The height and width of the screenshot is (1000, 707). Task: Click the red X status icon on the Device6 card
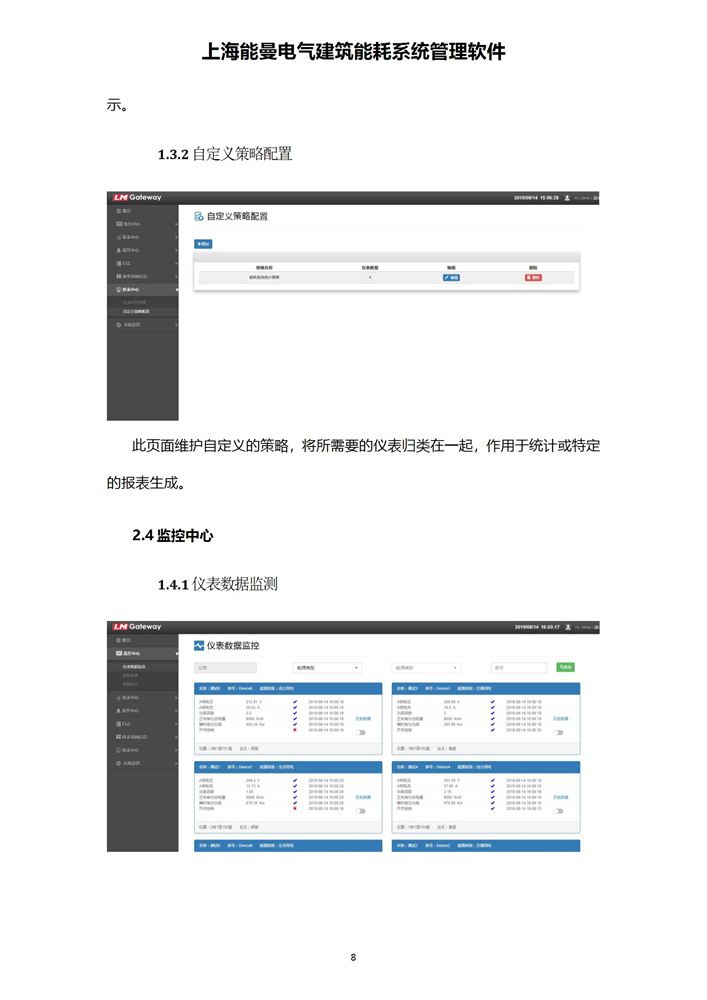(x=295, y=731)
